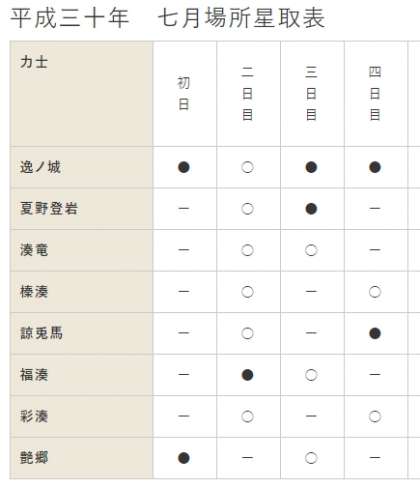Select the 四日目 column header
Screen dimensions: 420x488
tap(375, 93)
